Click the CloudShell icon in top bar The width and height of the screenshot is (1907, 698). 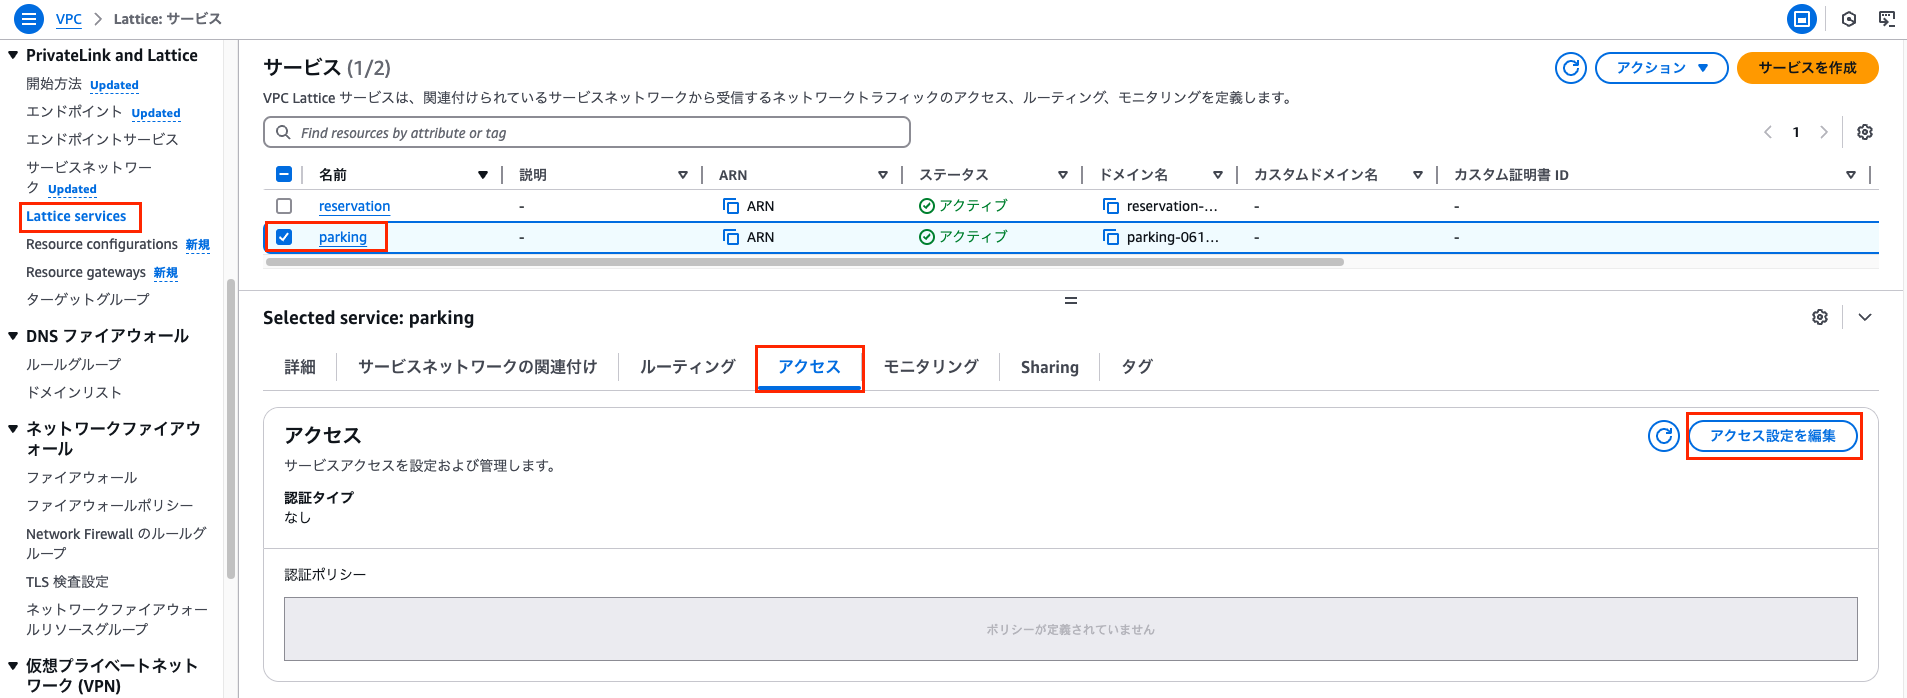point(1801,18)
